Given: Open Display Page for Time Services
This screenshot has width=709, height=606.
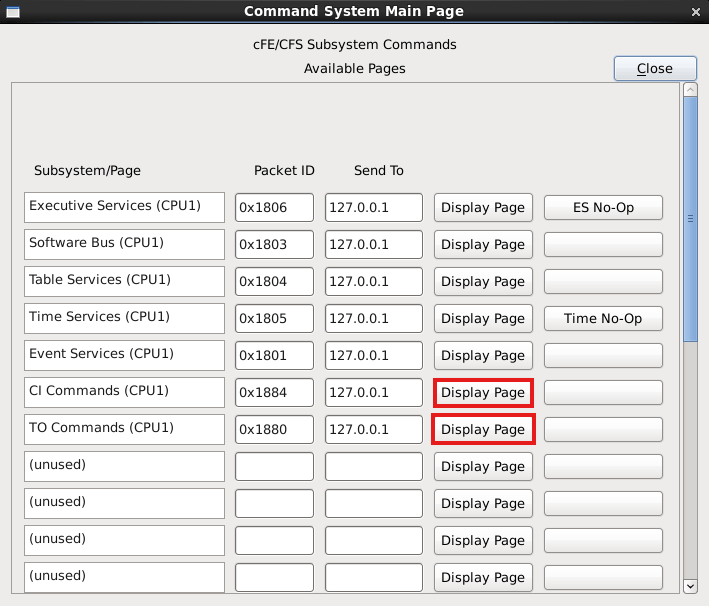Looking at the screenshot, I should (x=483, y=319).
